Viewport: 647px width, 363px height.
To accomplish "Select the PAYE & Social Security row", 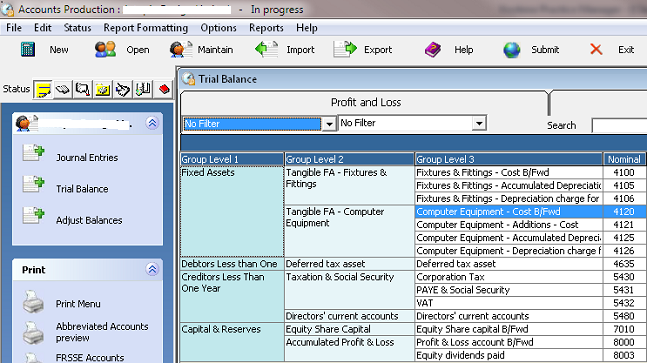I will point(531,290).
